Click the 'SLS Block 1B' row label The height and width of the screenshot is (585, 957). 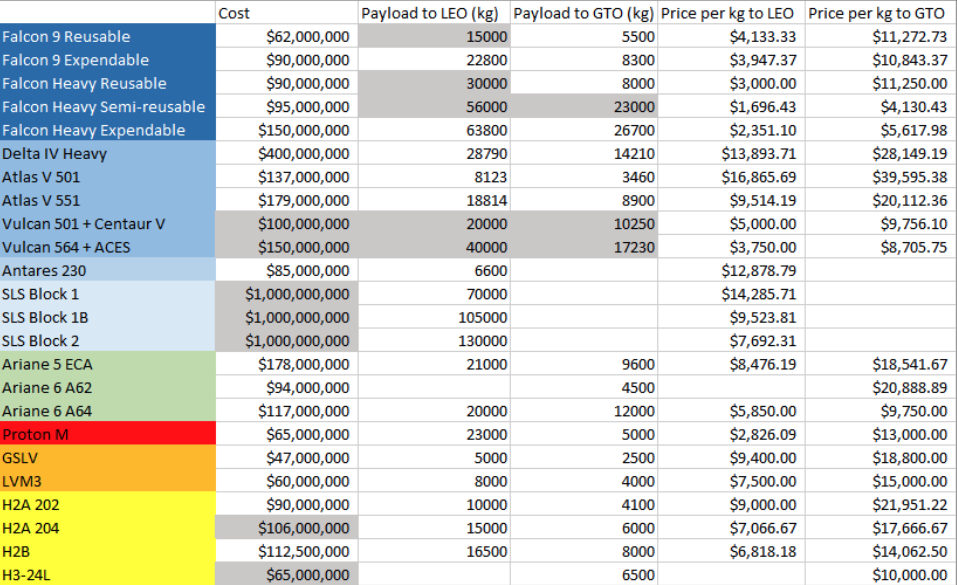108,318
